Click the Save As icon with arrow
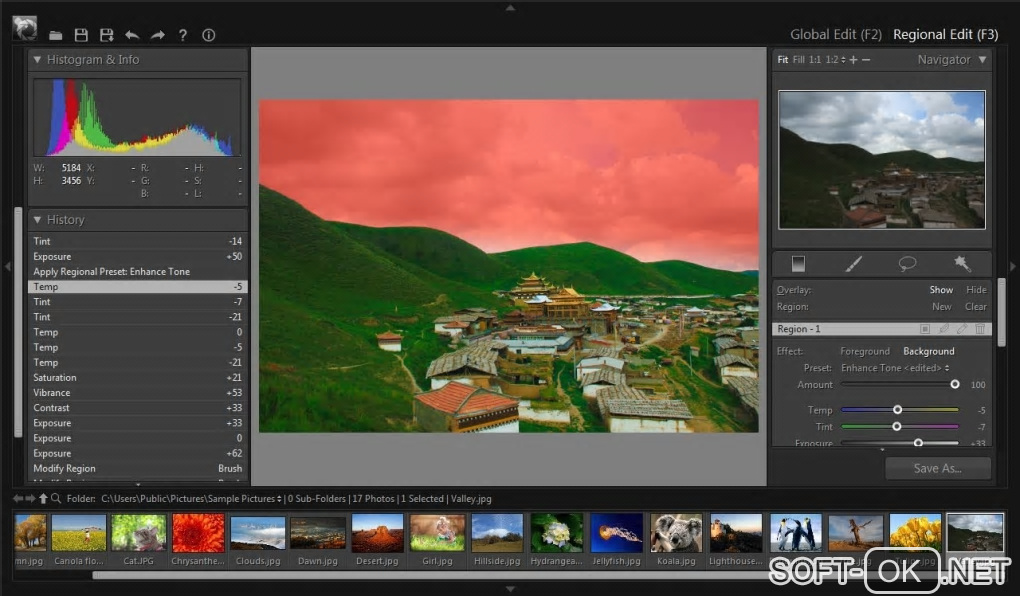Viewport: 1020px width, 596px height. pos(107,35)
